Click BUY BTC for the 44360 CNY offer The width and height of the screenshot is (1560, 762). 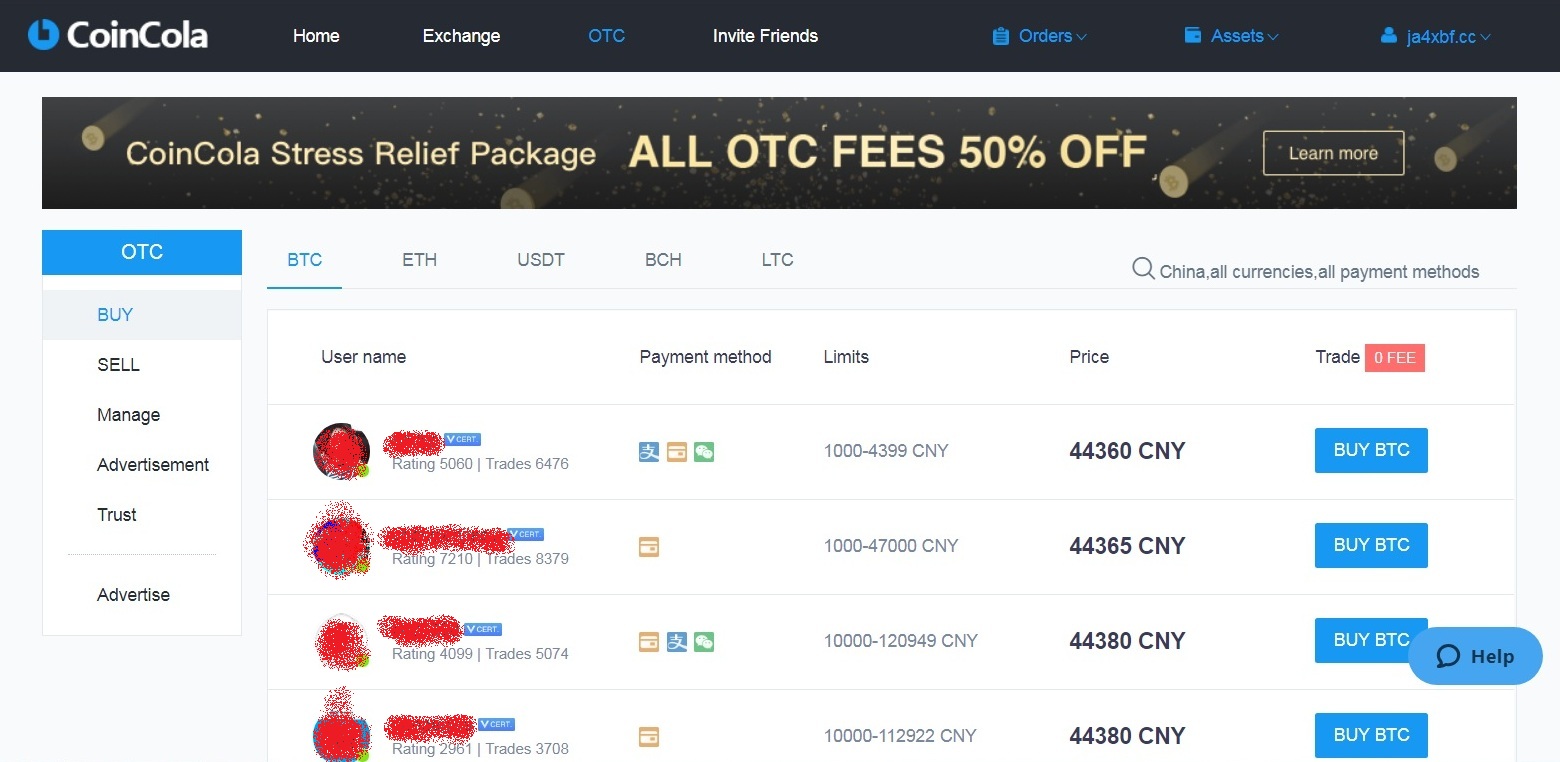pos(1370,450)
